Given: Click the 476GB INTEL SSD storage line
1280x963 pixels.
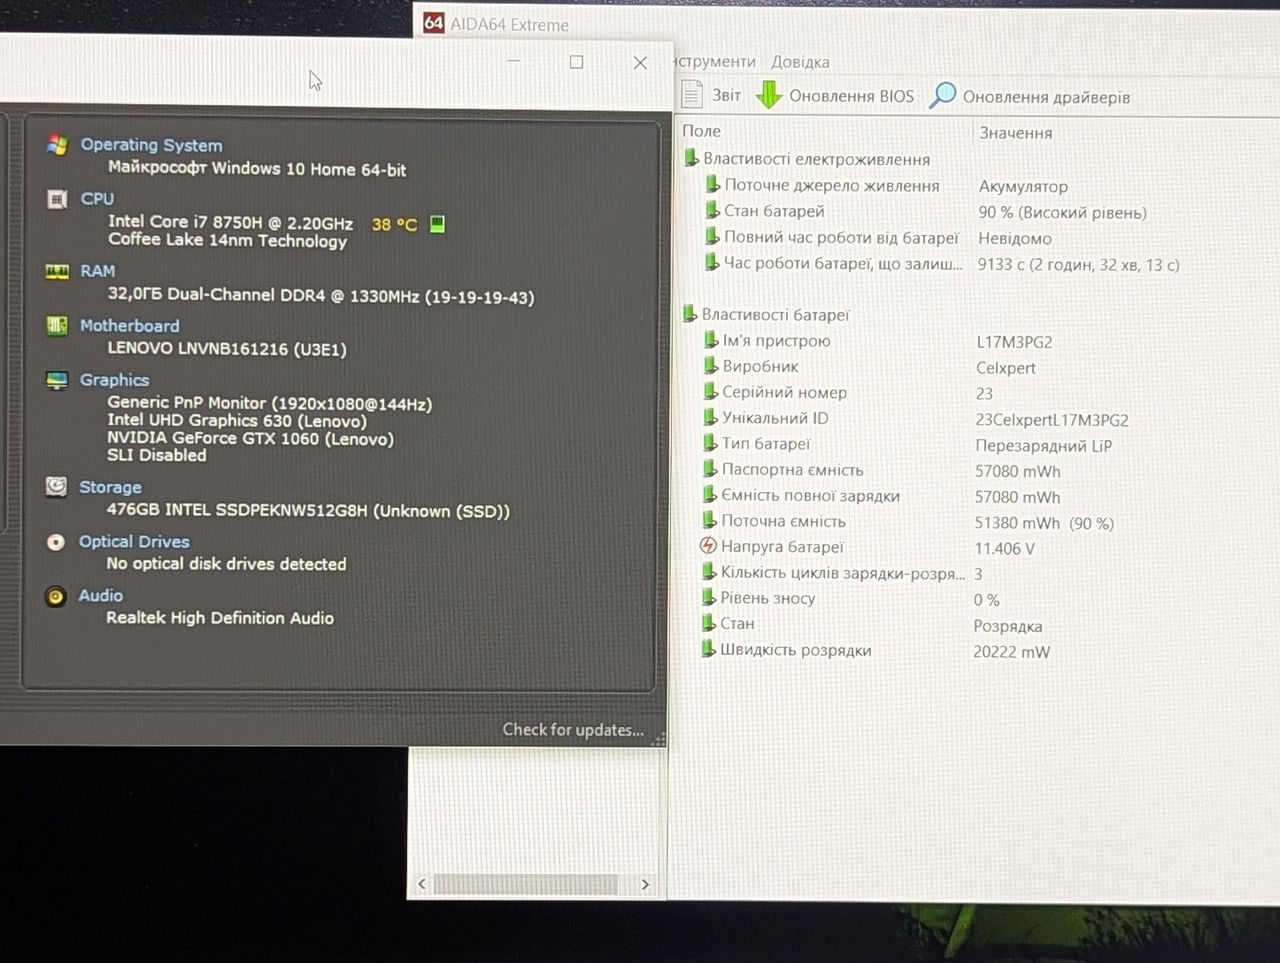Looking at the screenshot, I should pos(308,510).
